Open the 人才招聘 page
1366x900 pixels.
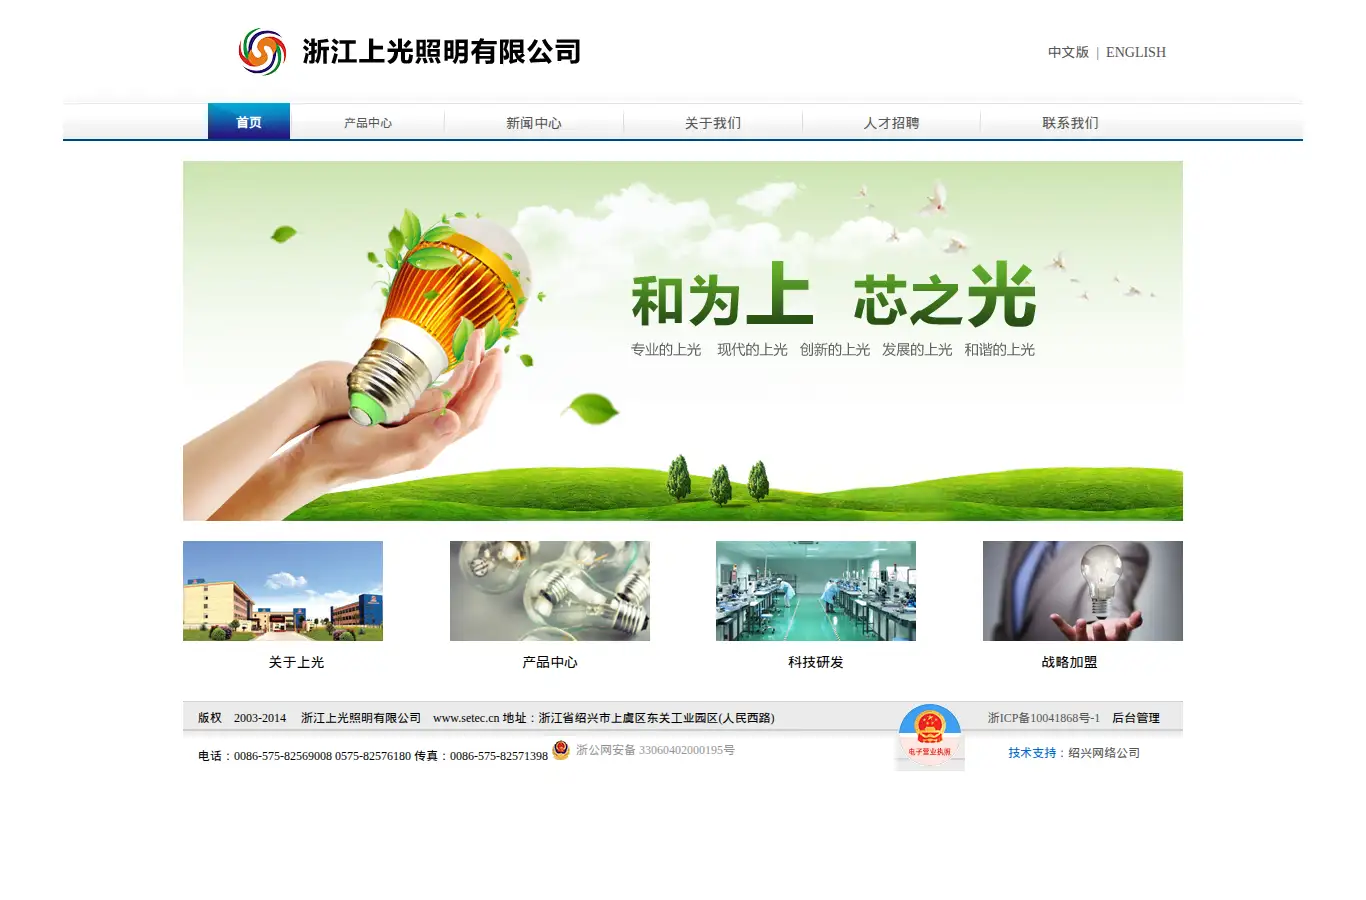pos(891,123)
